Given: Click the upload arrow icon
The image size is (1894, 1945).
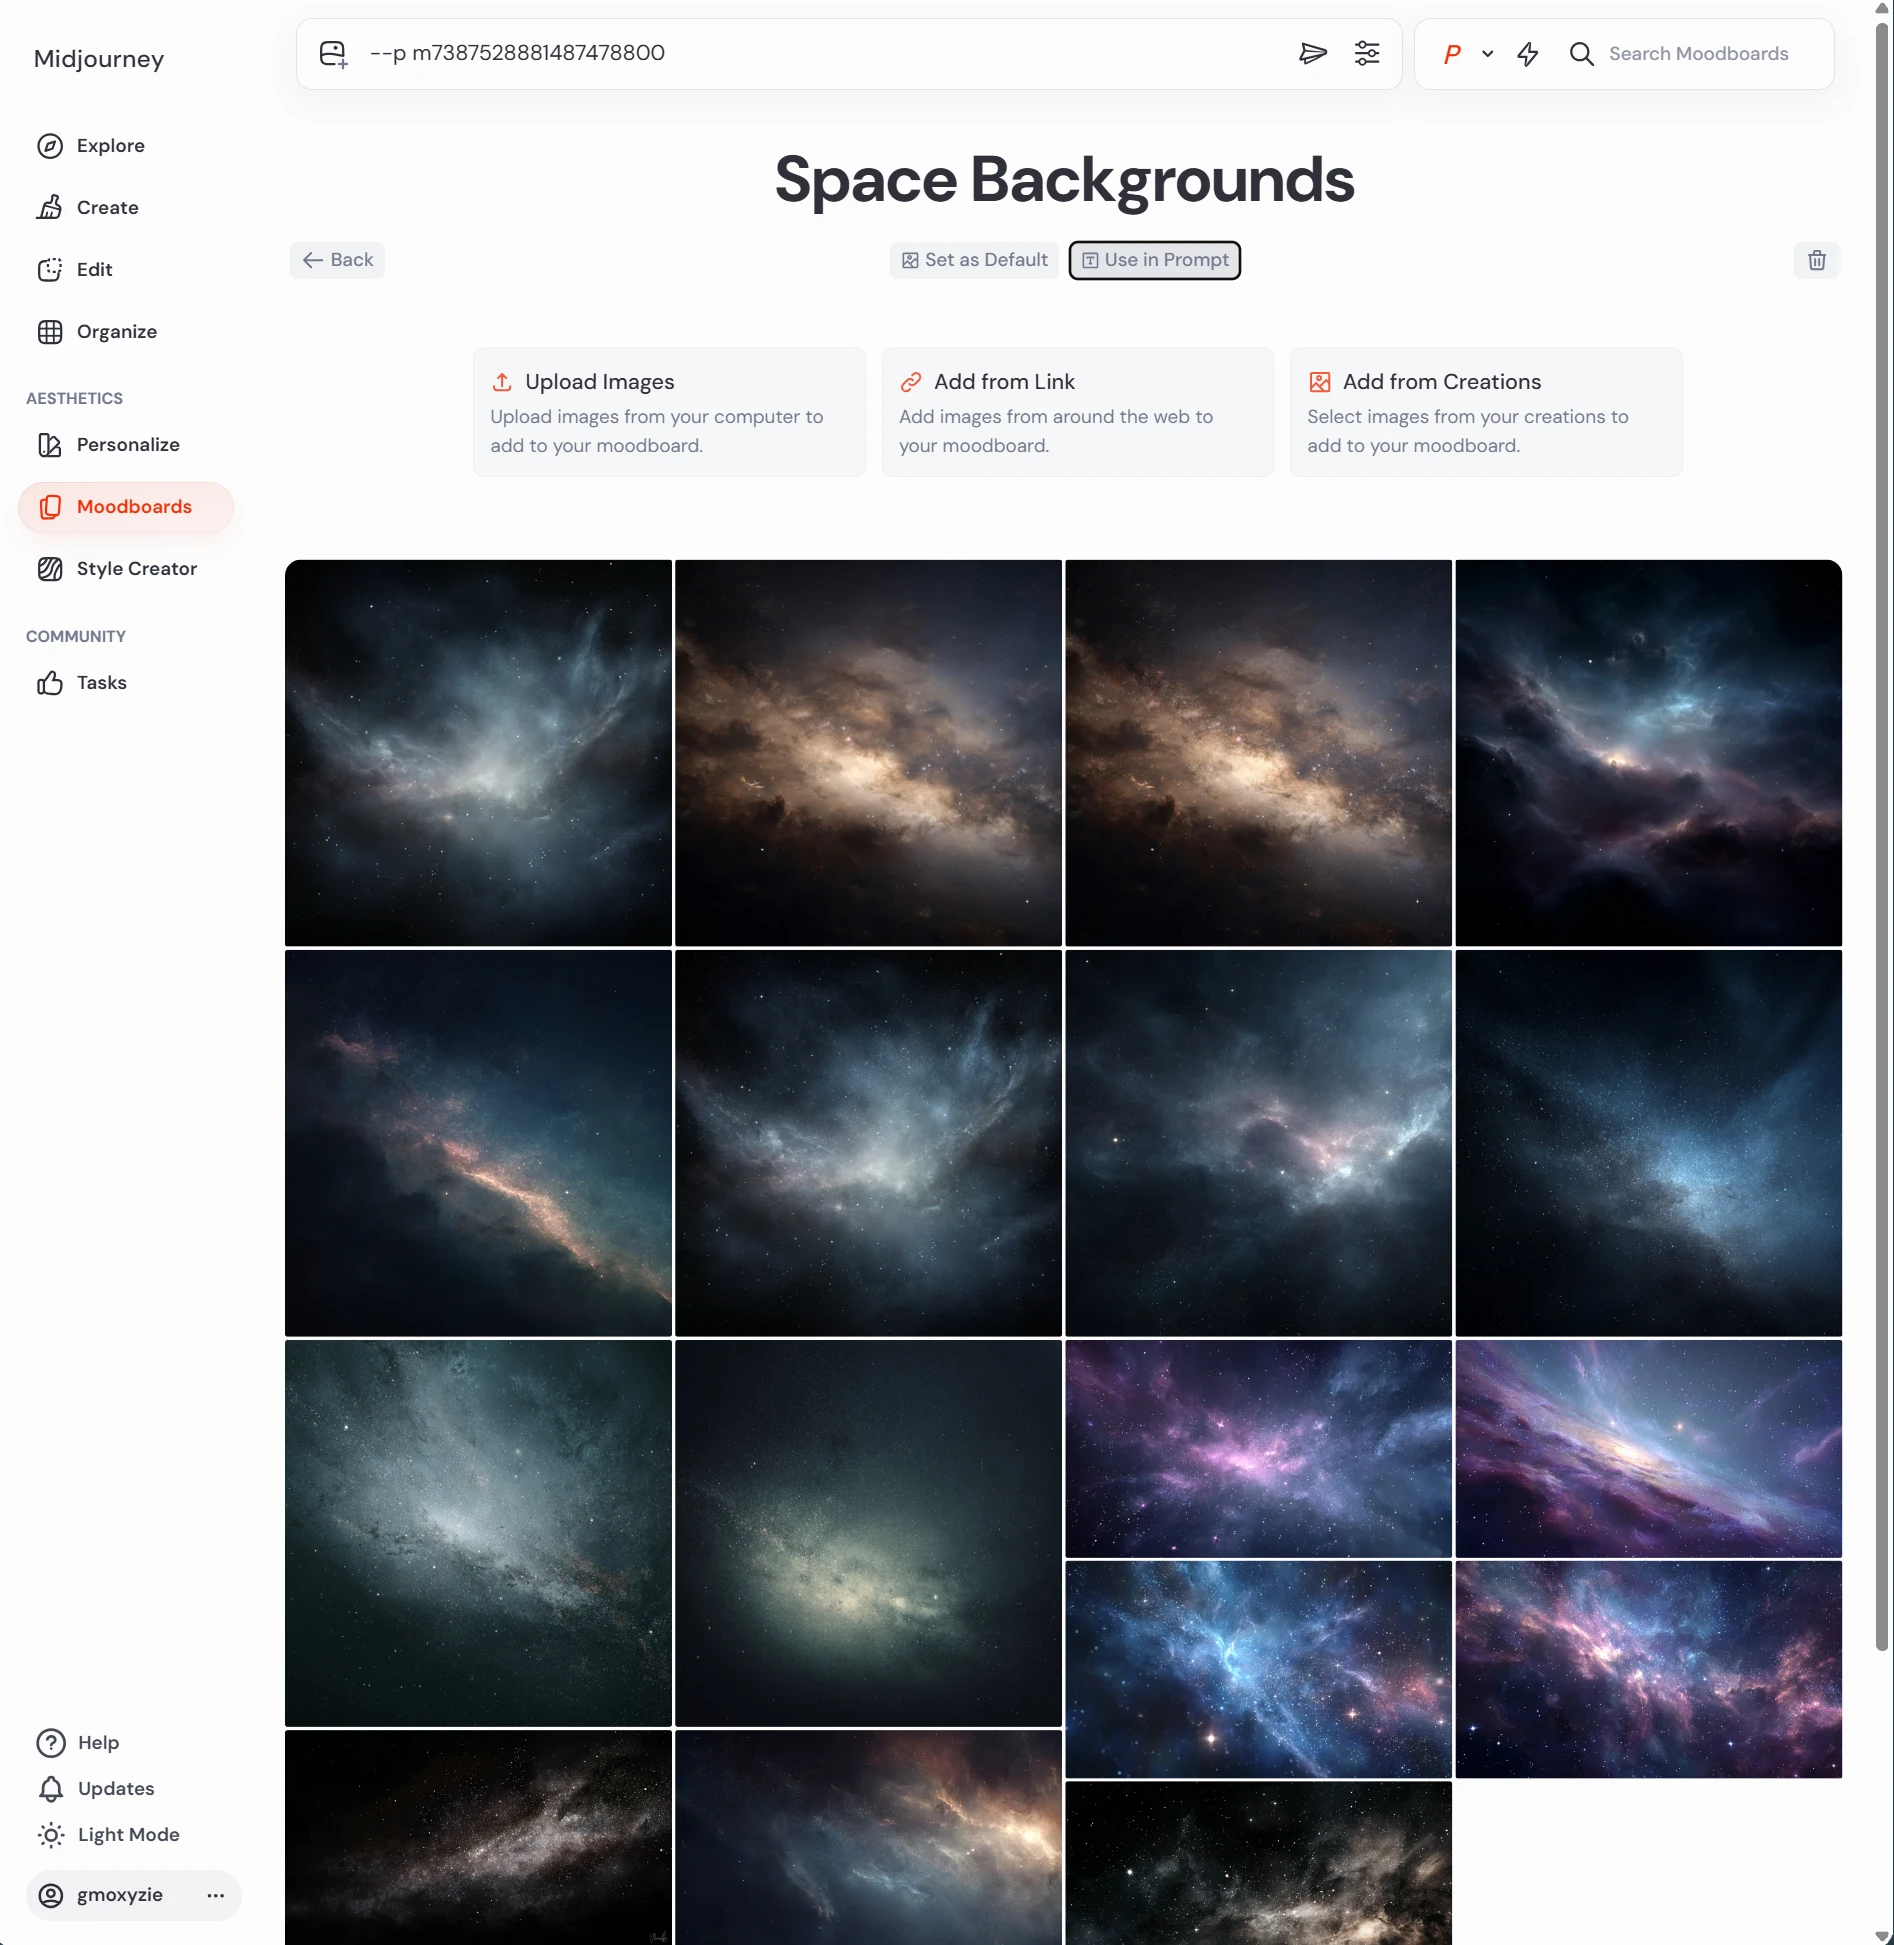Looking at the screenshot, I should (x=502, y=382).
